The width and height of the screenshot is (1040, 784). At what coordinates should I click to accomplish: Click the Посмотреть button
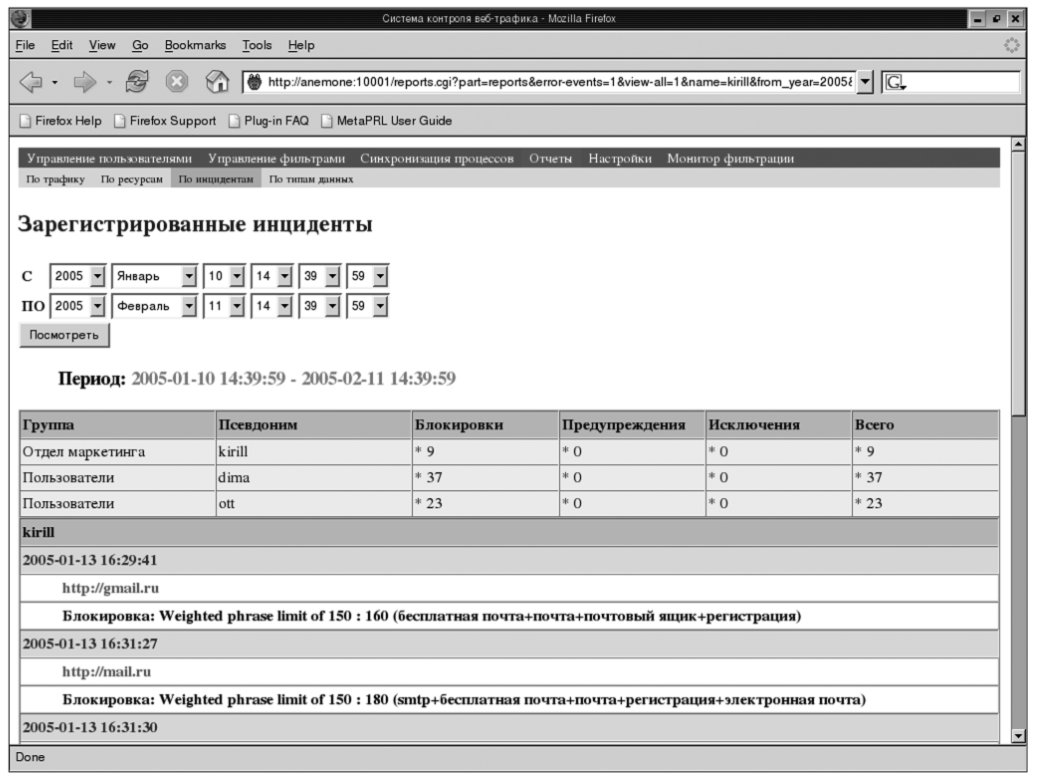tap(64, 335)
